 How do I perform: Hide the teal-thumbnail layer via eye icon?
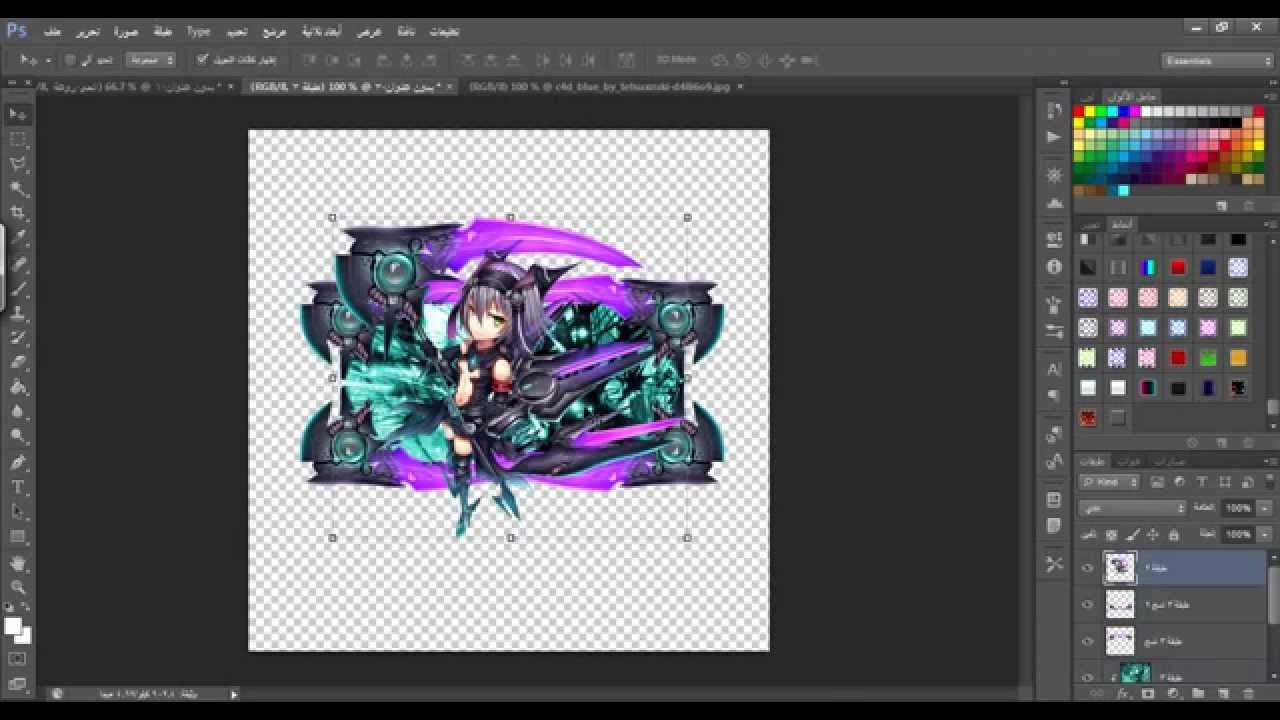1088,677
